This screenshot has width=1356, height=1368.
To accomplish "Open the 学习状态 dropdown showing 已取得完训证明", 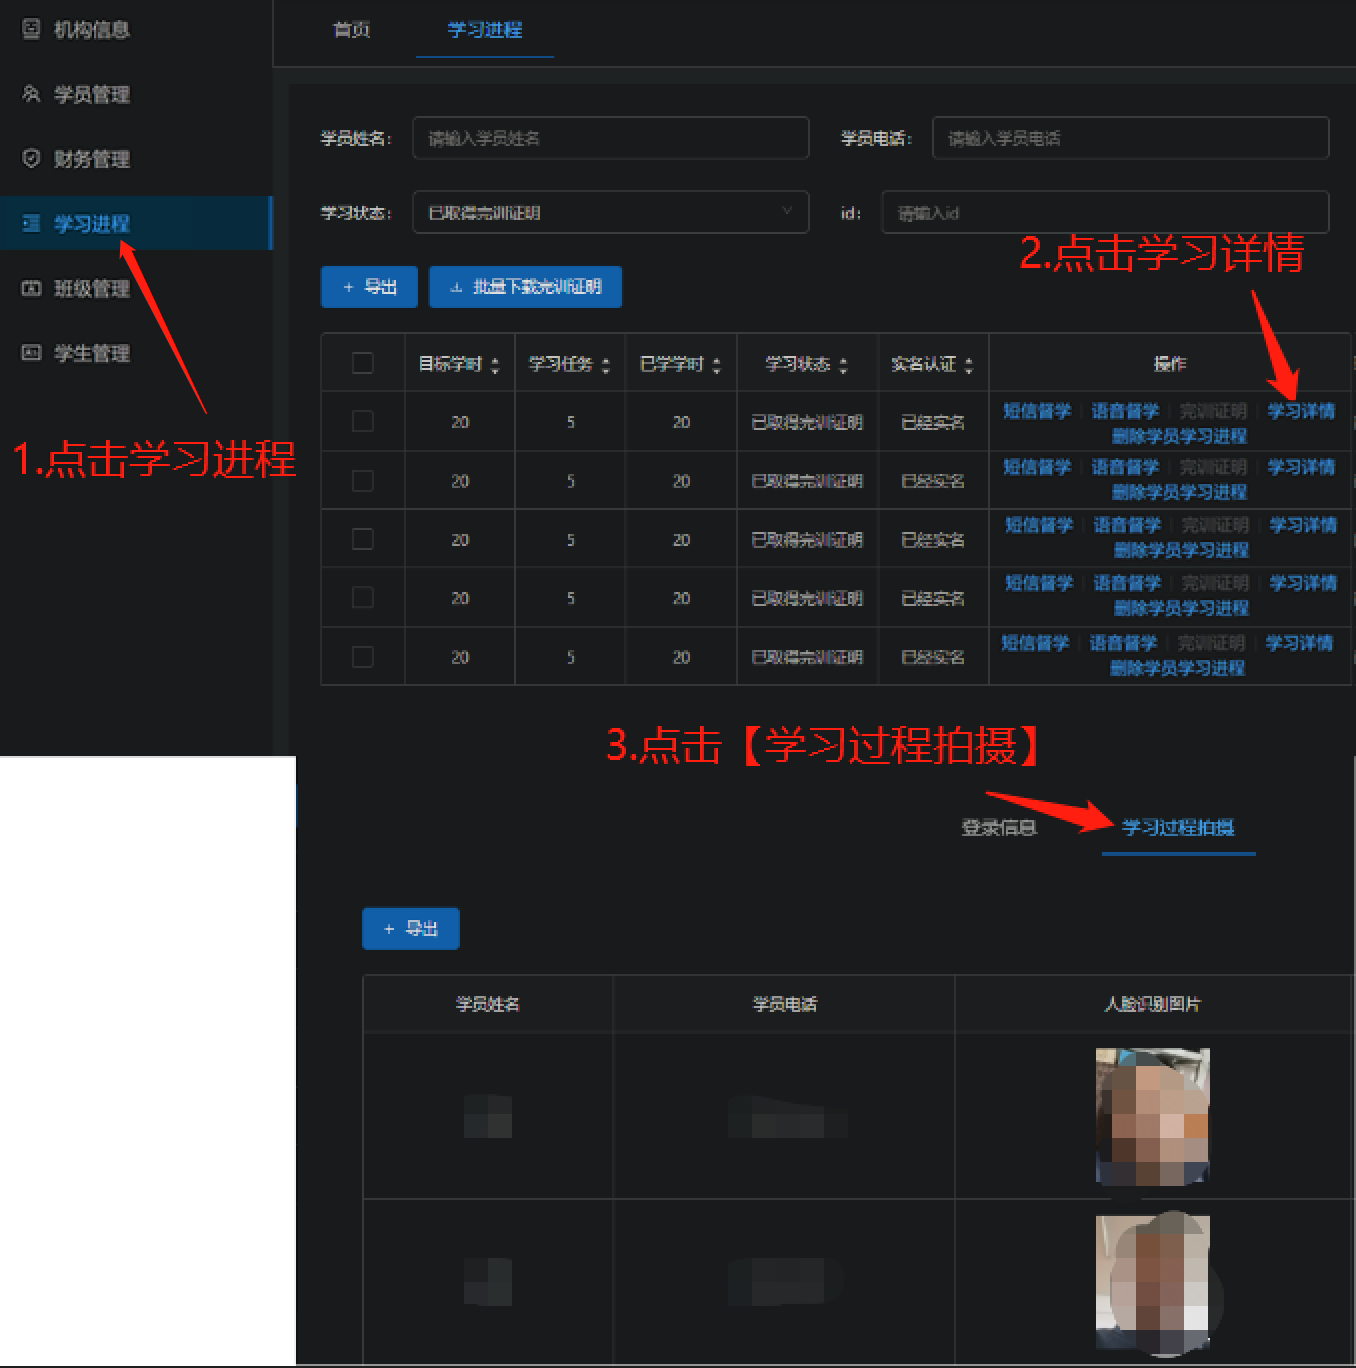I will (610, 212).
